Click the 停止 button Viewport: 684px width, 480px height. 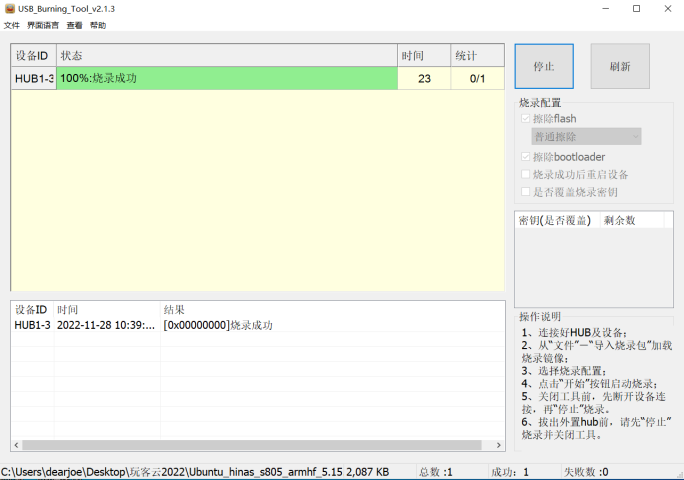click(x=544, y=66)
